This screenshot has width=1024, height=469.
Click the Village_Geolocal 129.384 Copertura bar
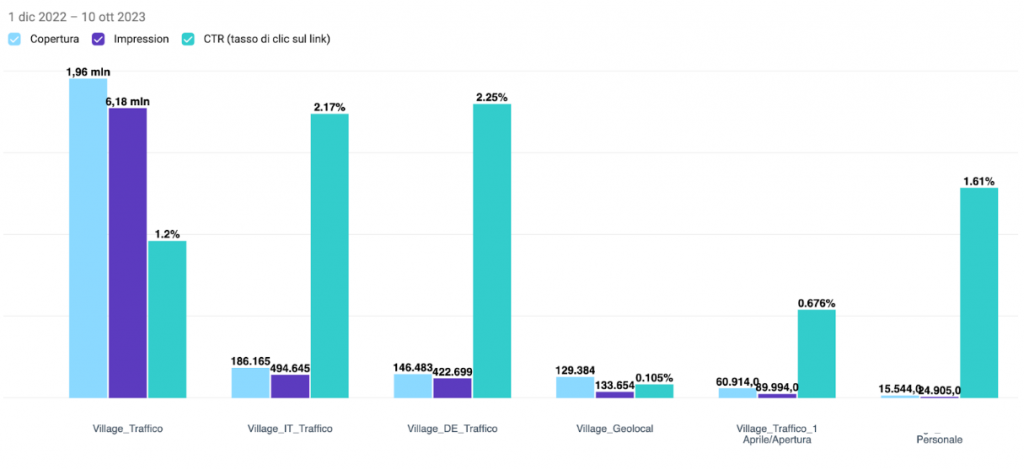point(574,388)
